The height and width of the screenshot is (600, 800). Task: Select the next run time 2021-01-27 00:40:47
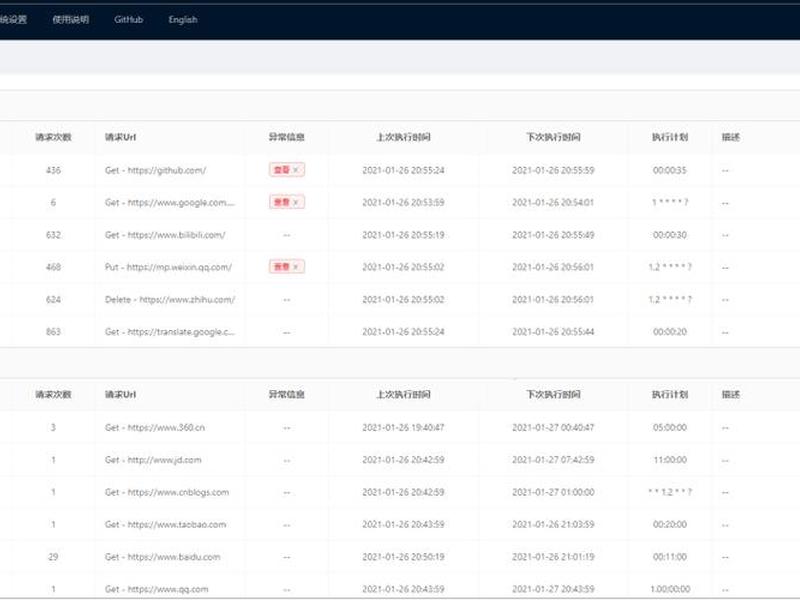pos(553,428)
